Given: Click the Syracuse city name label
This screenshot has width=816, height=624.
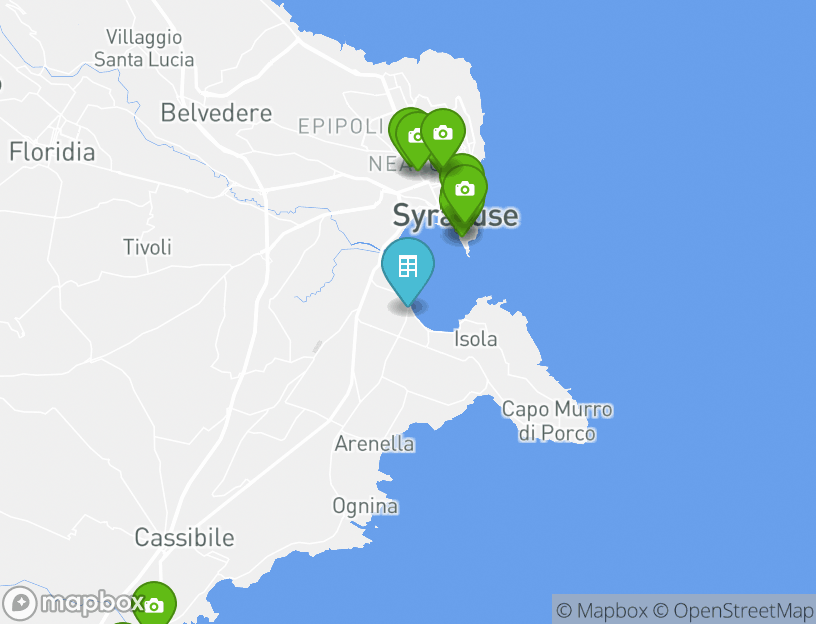Looking at the screenshot, I should point(456,215).
